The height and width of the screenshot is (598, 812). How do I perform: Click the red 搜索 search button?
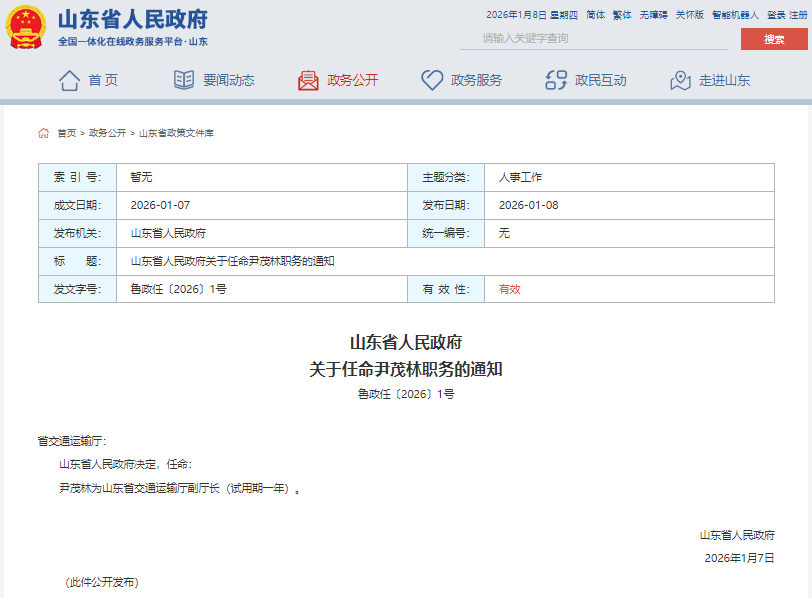[x=773, y=39]
